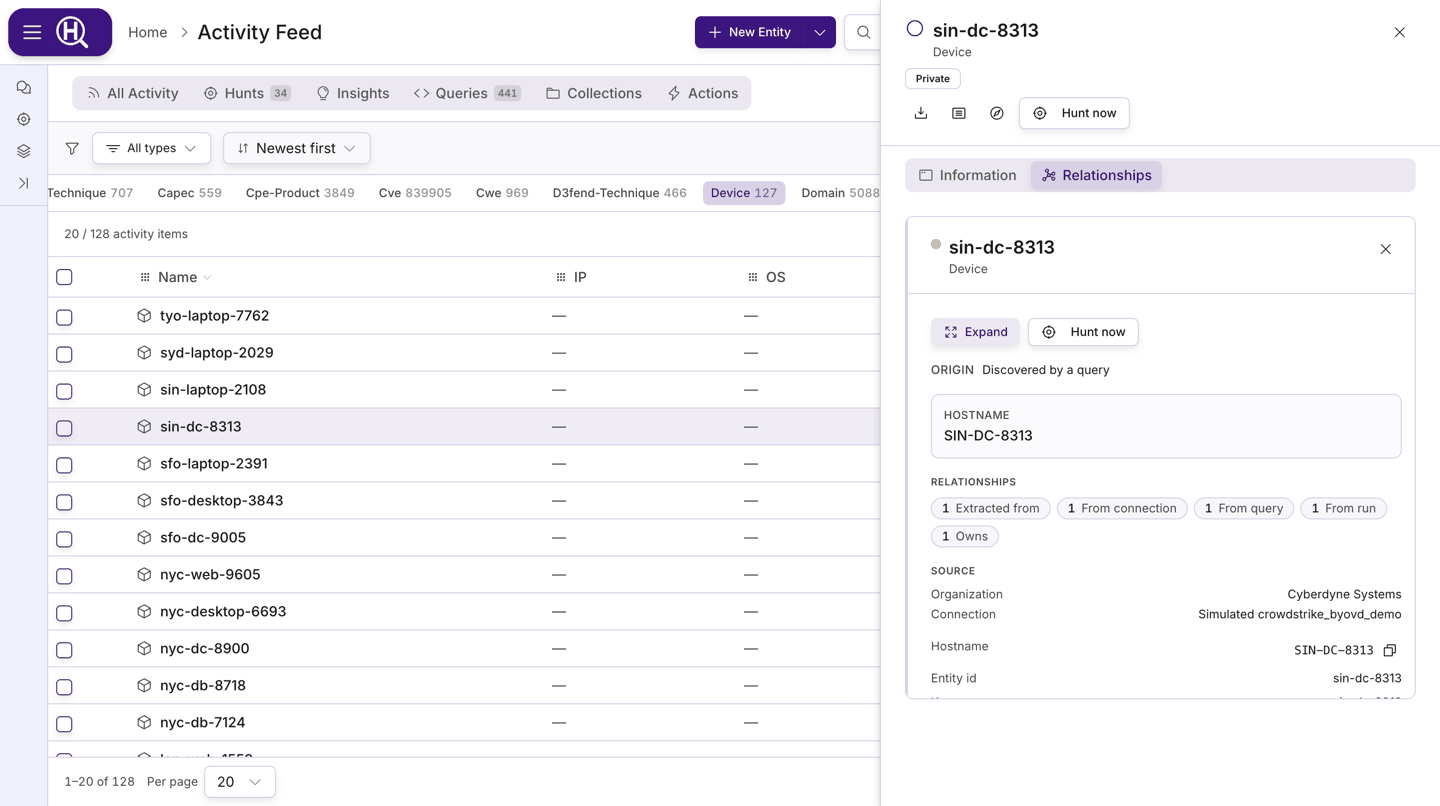This screenshot has width=1440, height=806.
Task: Check the sin-laptop-2108 row checkbox
Action: 64,391
